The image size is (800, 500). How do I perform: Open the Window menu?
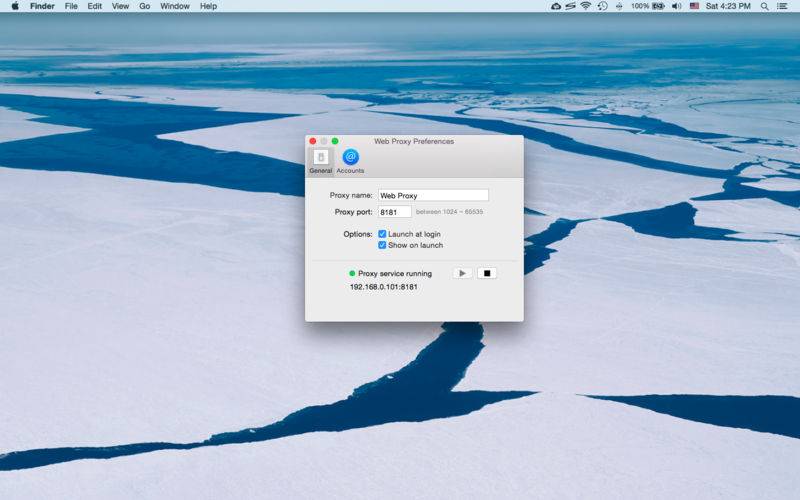click(175, 6)
